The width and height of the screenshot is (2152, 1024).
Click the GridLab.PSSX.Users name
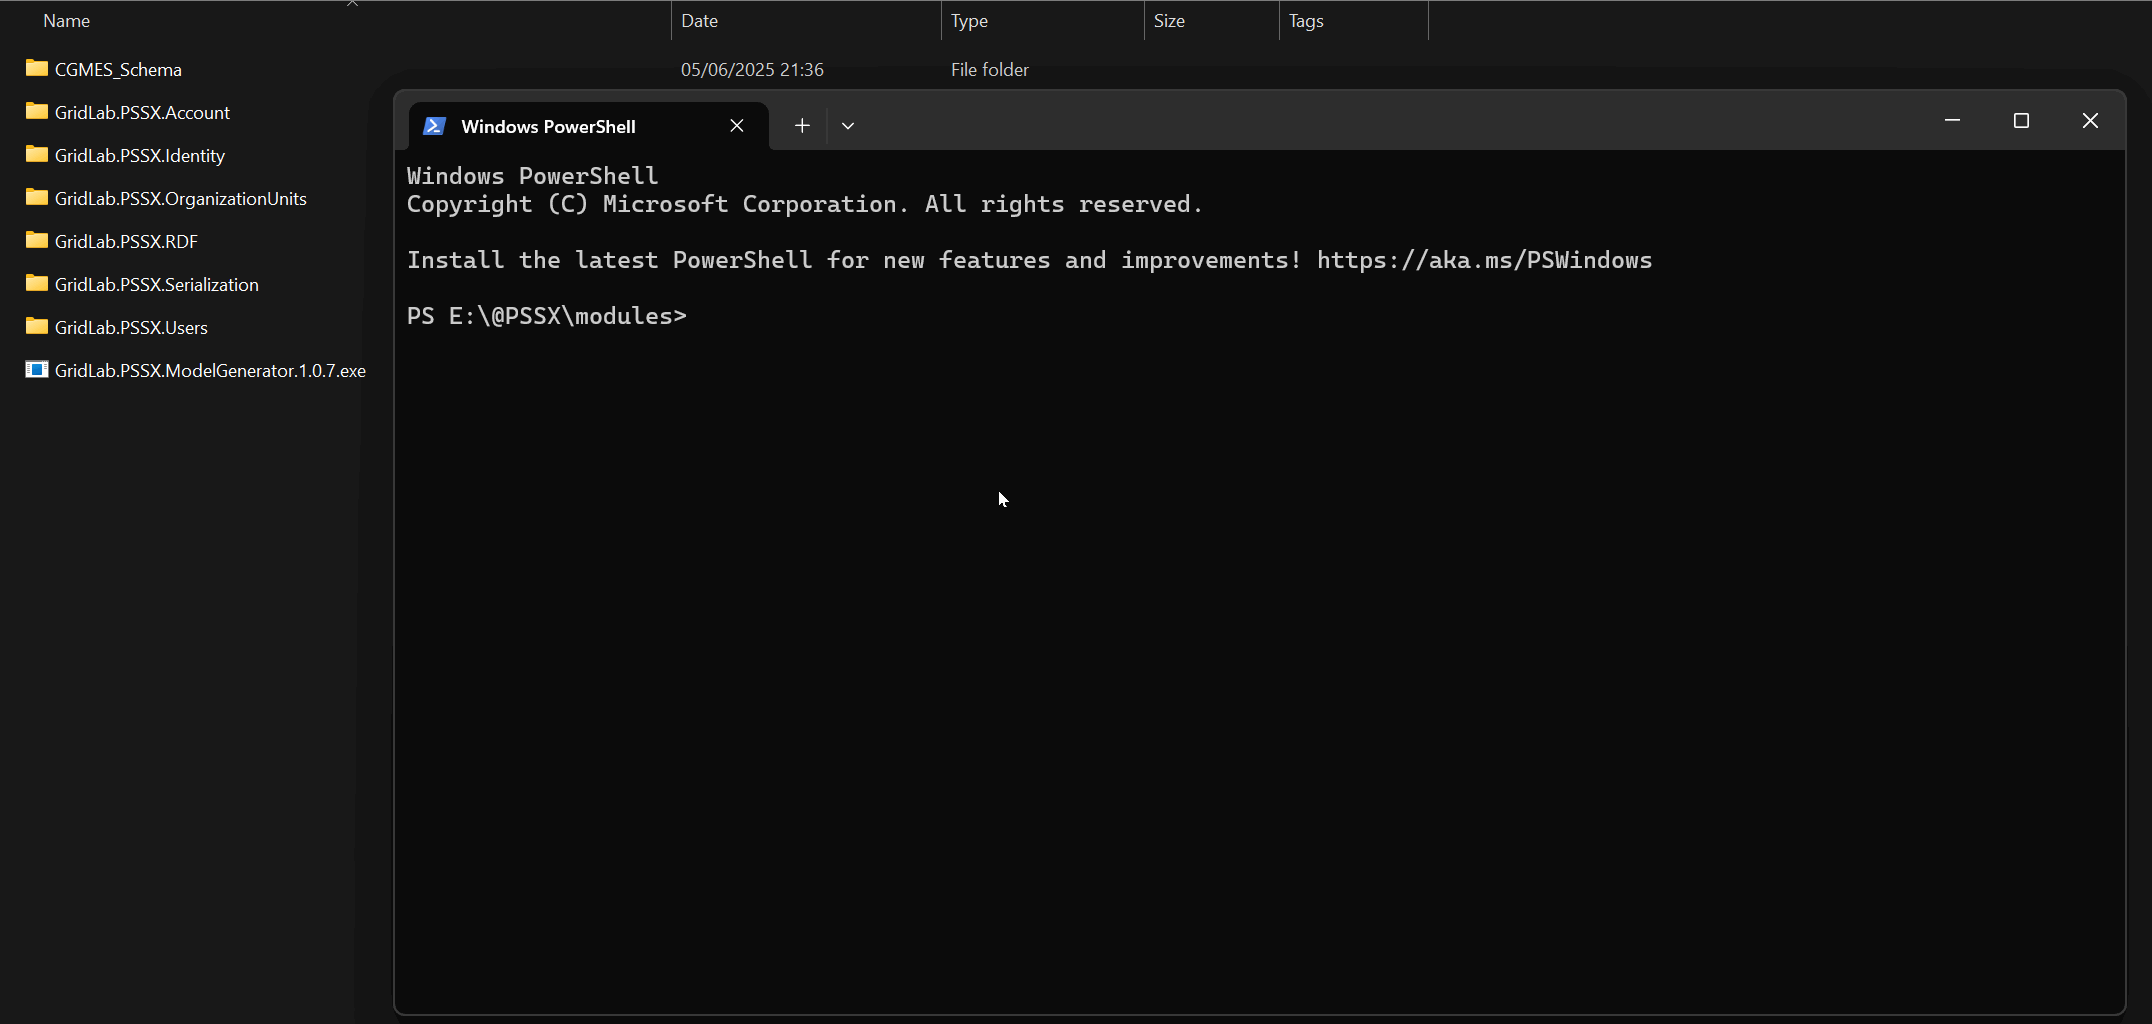click(131, 328)
